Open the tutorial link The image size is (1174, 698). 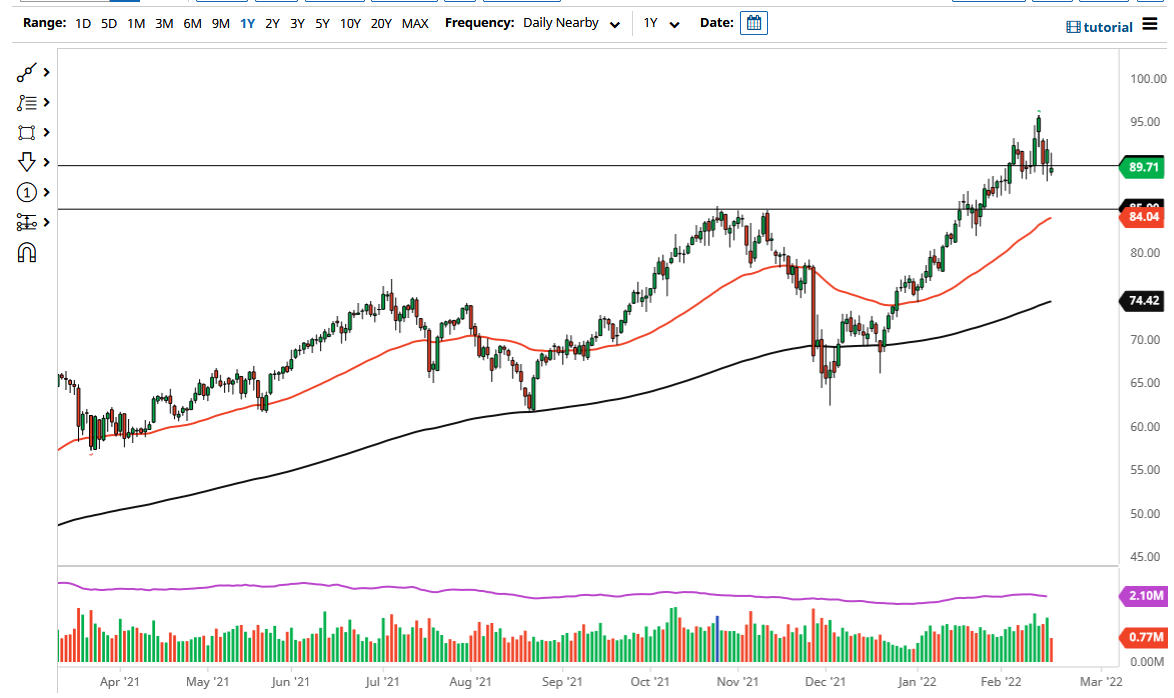point(1099,26)
